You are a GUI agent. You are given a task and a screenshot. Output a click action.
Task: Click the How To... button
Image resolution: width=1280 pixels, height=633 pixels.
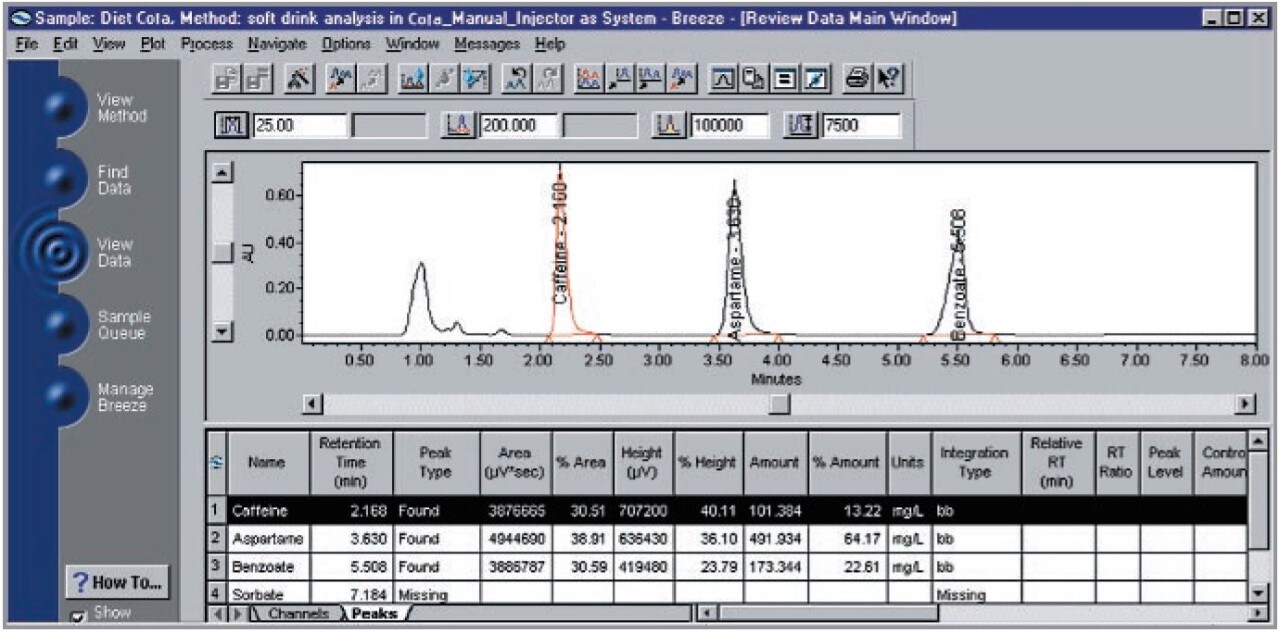click(x=117, y=583)
